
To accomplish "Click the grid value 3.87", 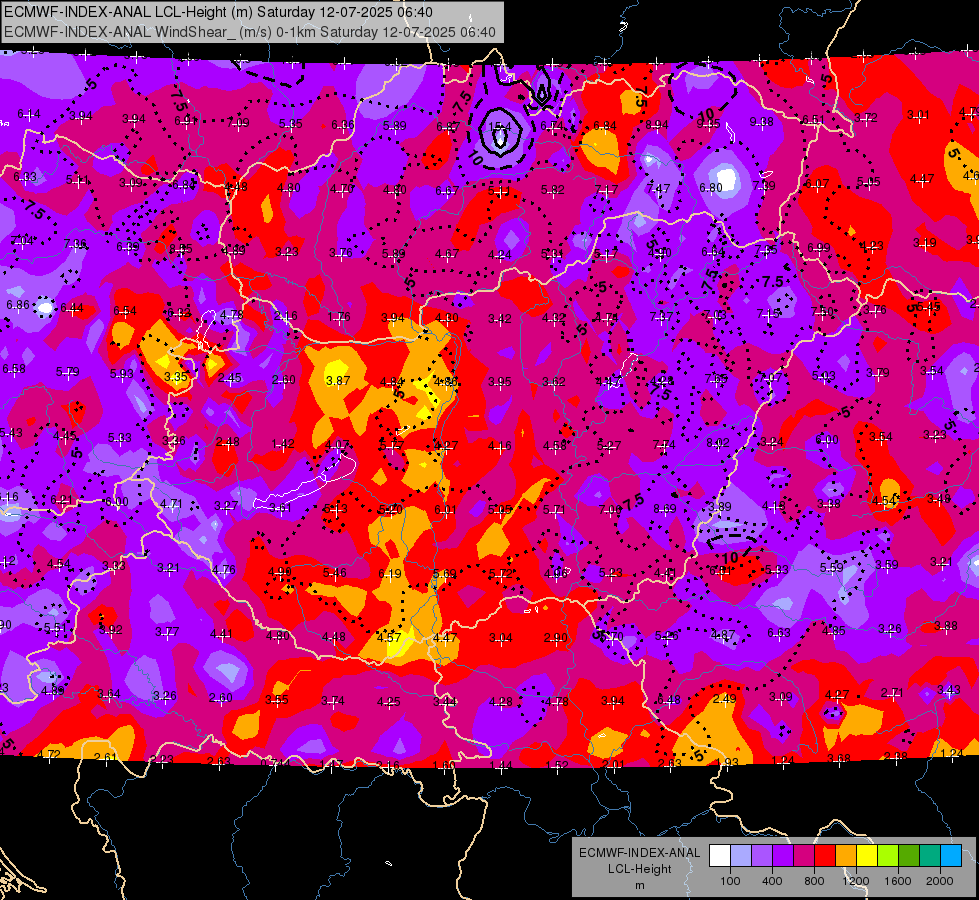I will [x=338, y=380].
